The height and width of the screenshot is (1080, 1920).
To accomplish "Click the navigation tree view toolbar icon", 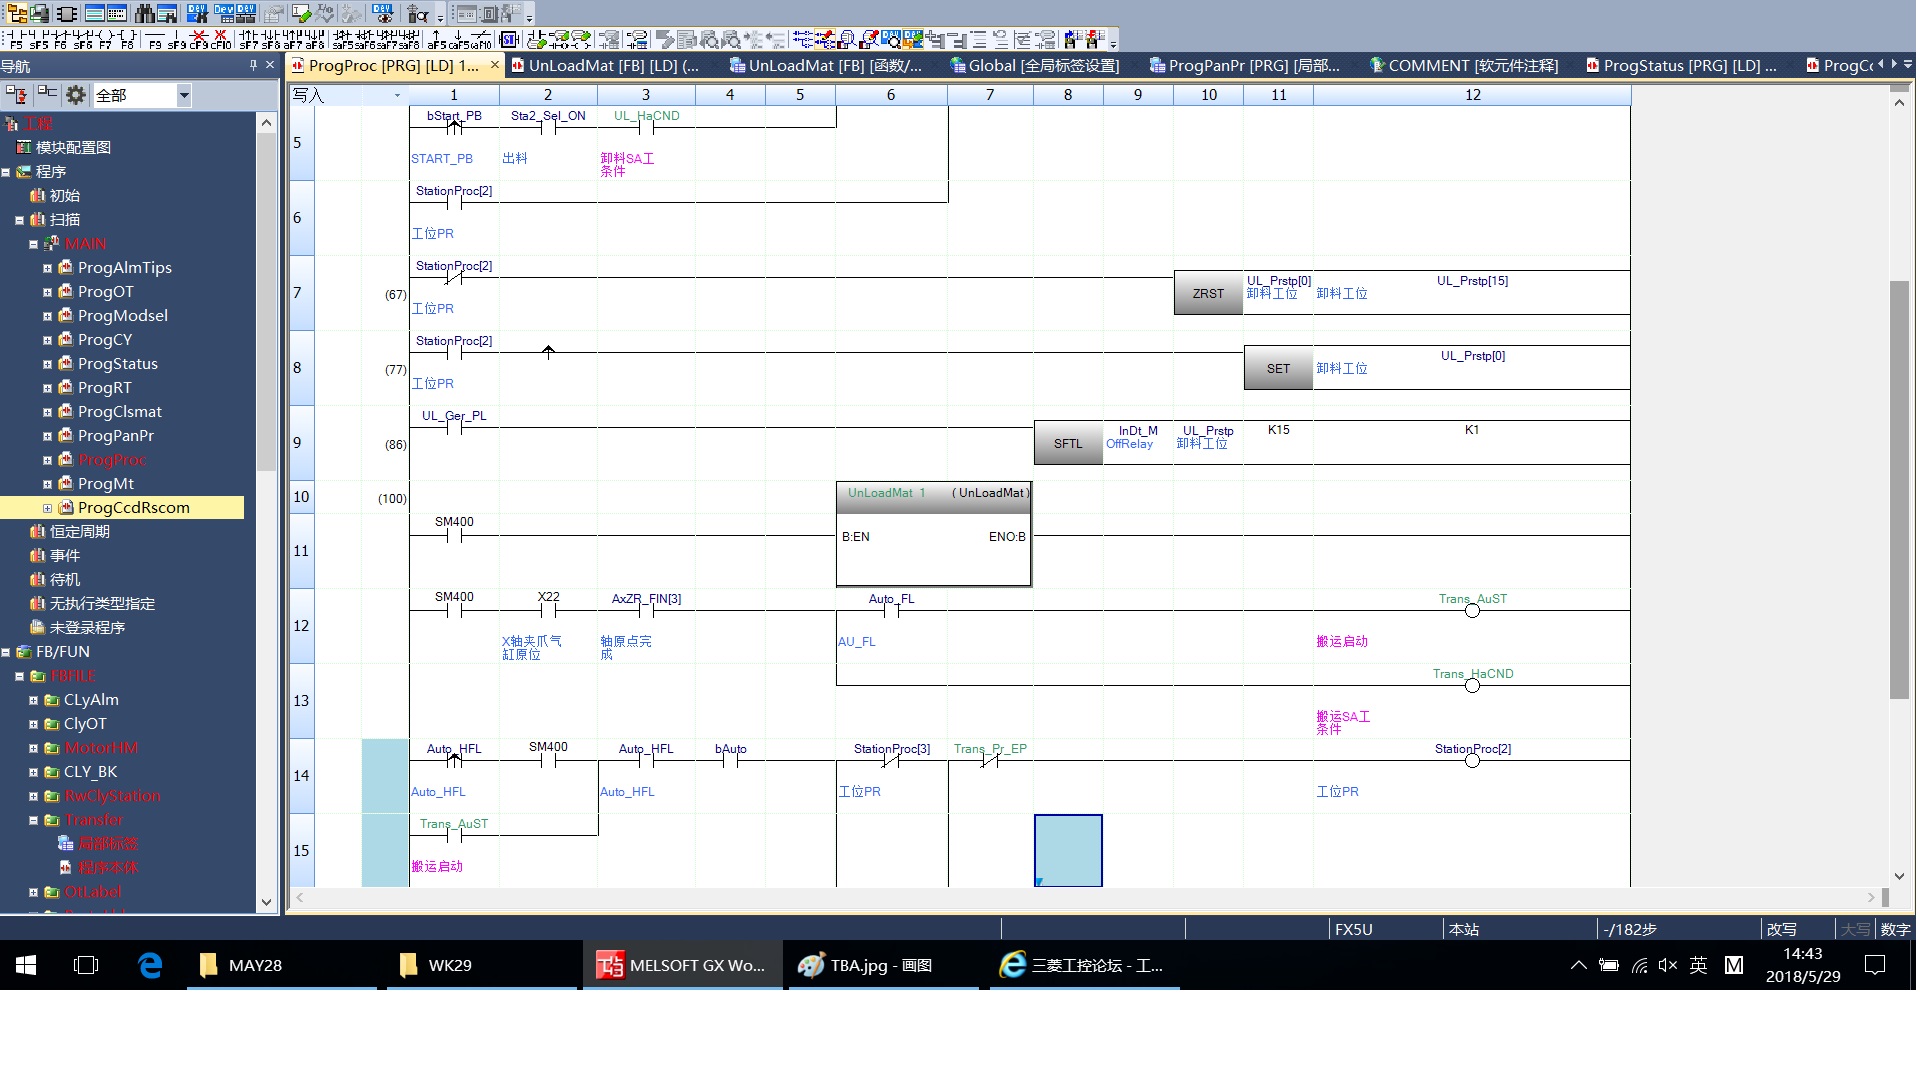I will (x=17, y=14).
